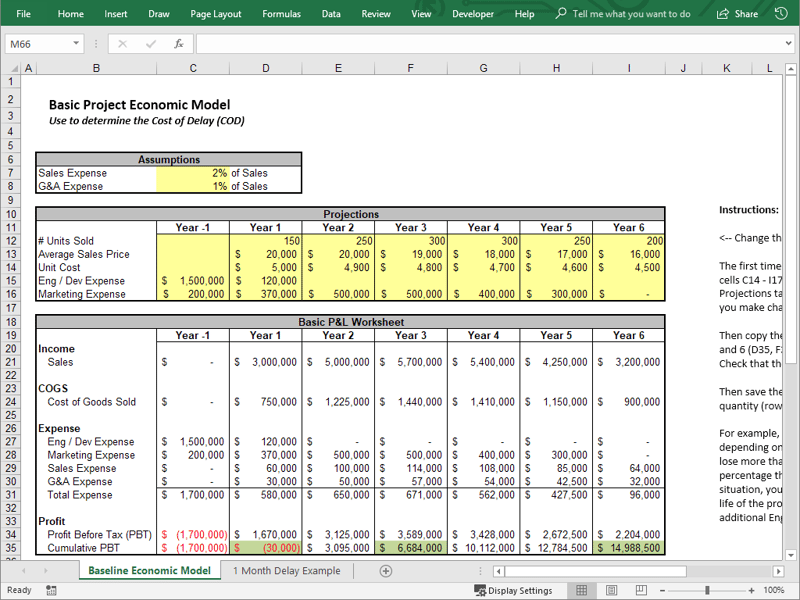
Task: Click the macro recording status bar icon
Action: pos(51,590)
